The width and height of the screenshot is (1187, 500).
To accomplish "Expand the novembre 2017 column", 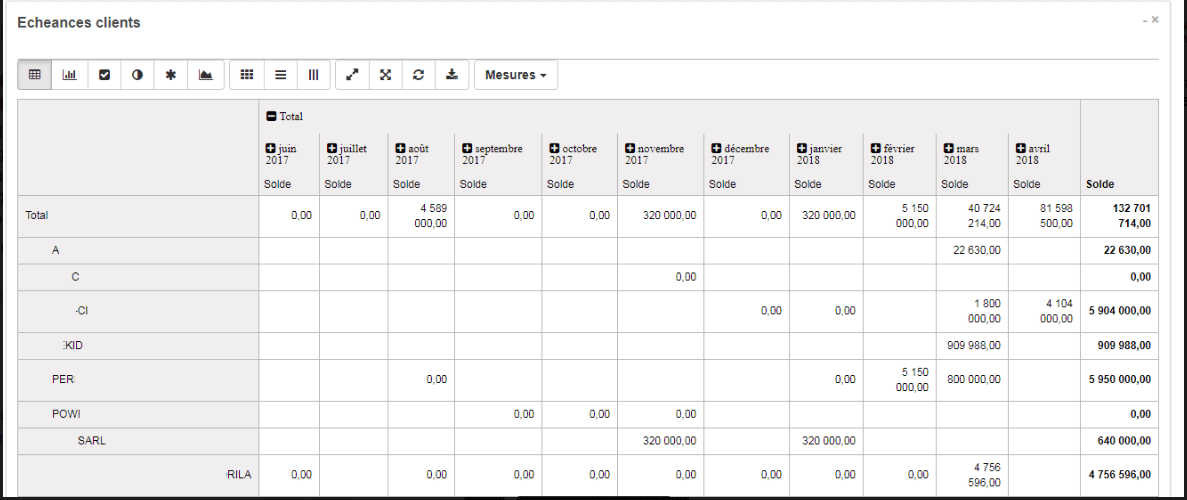I will tap(630, 149).
